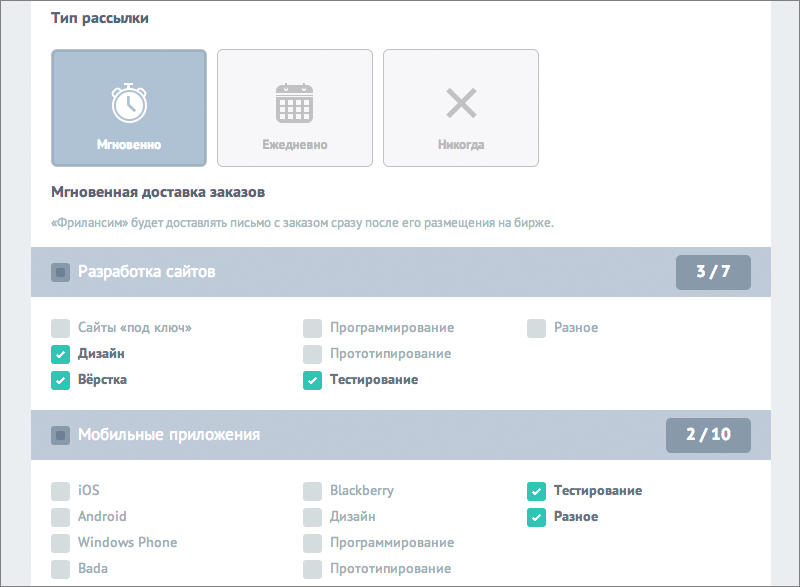Enable the iOS checkbox
This screenshot has height=587, width=800.
pos(60,491)
